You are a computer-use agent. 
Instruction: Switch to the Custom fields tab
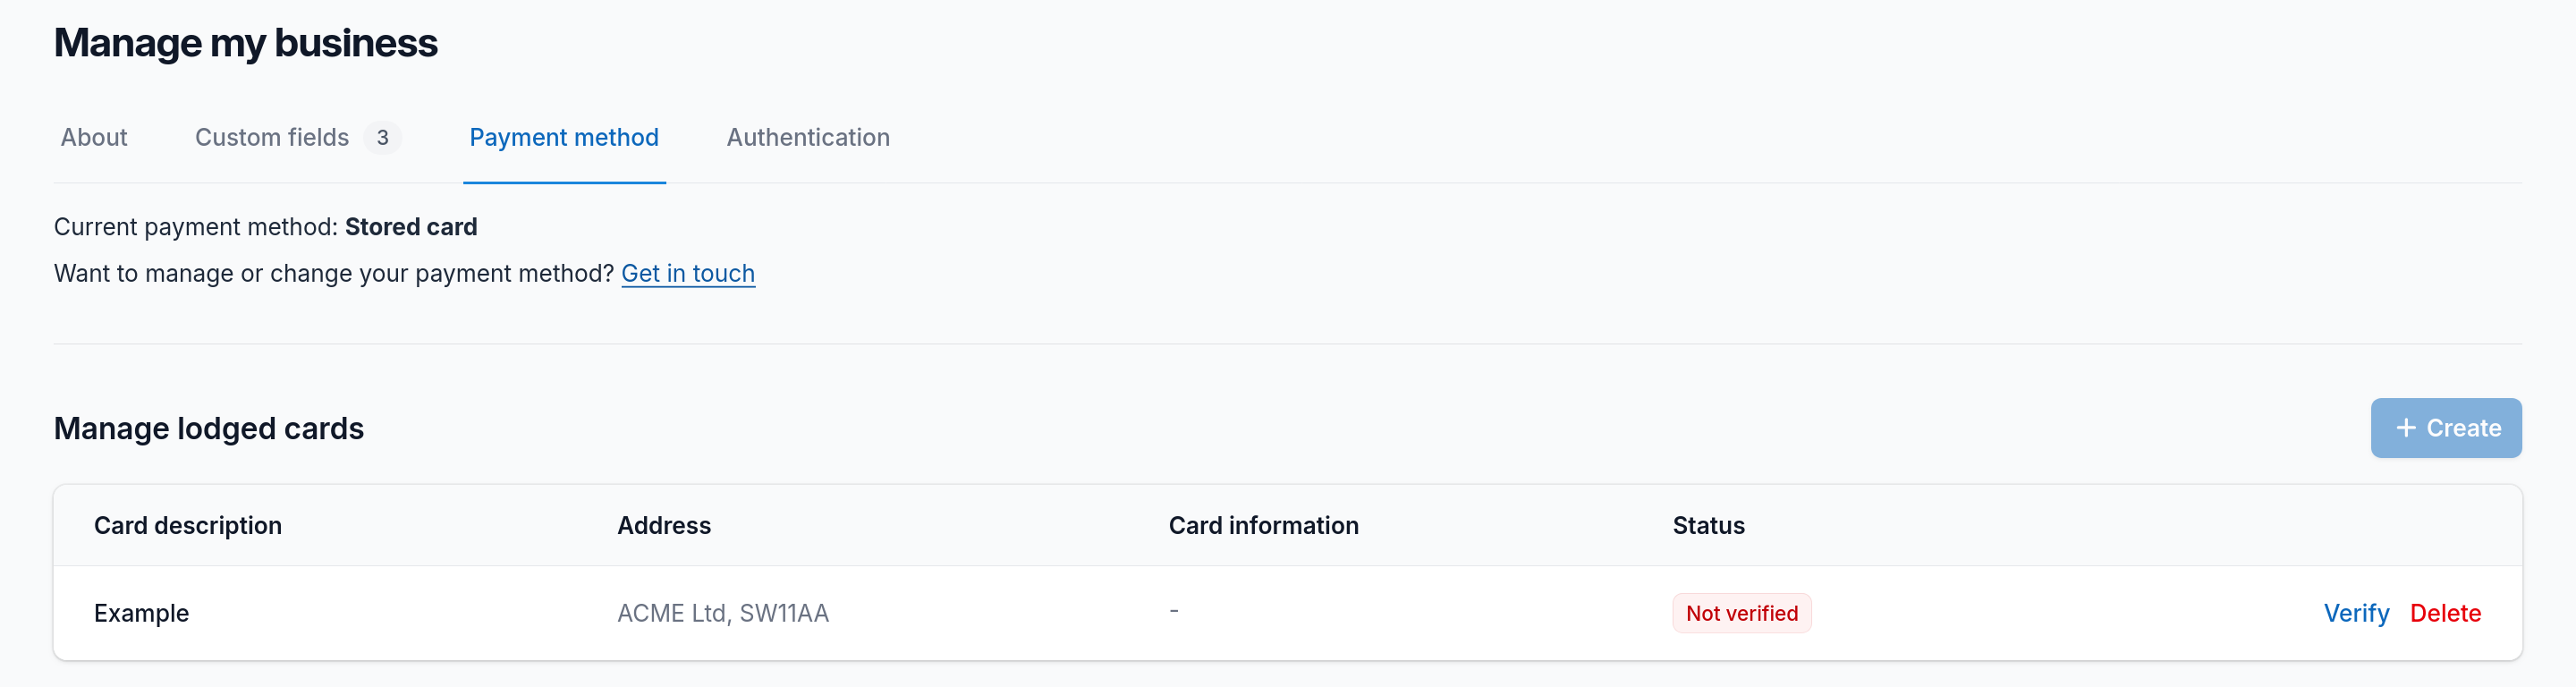(271, 137)
